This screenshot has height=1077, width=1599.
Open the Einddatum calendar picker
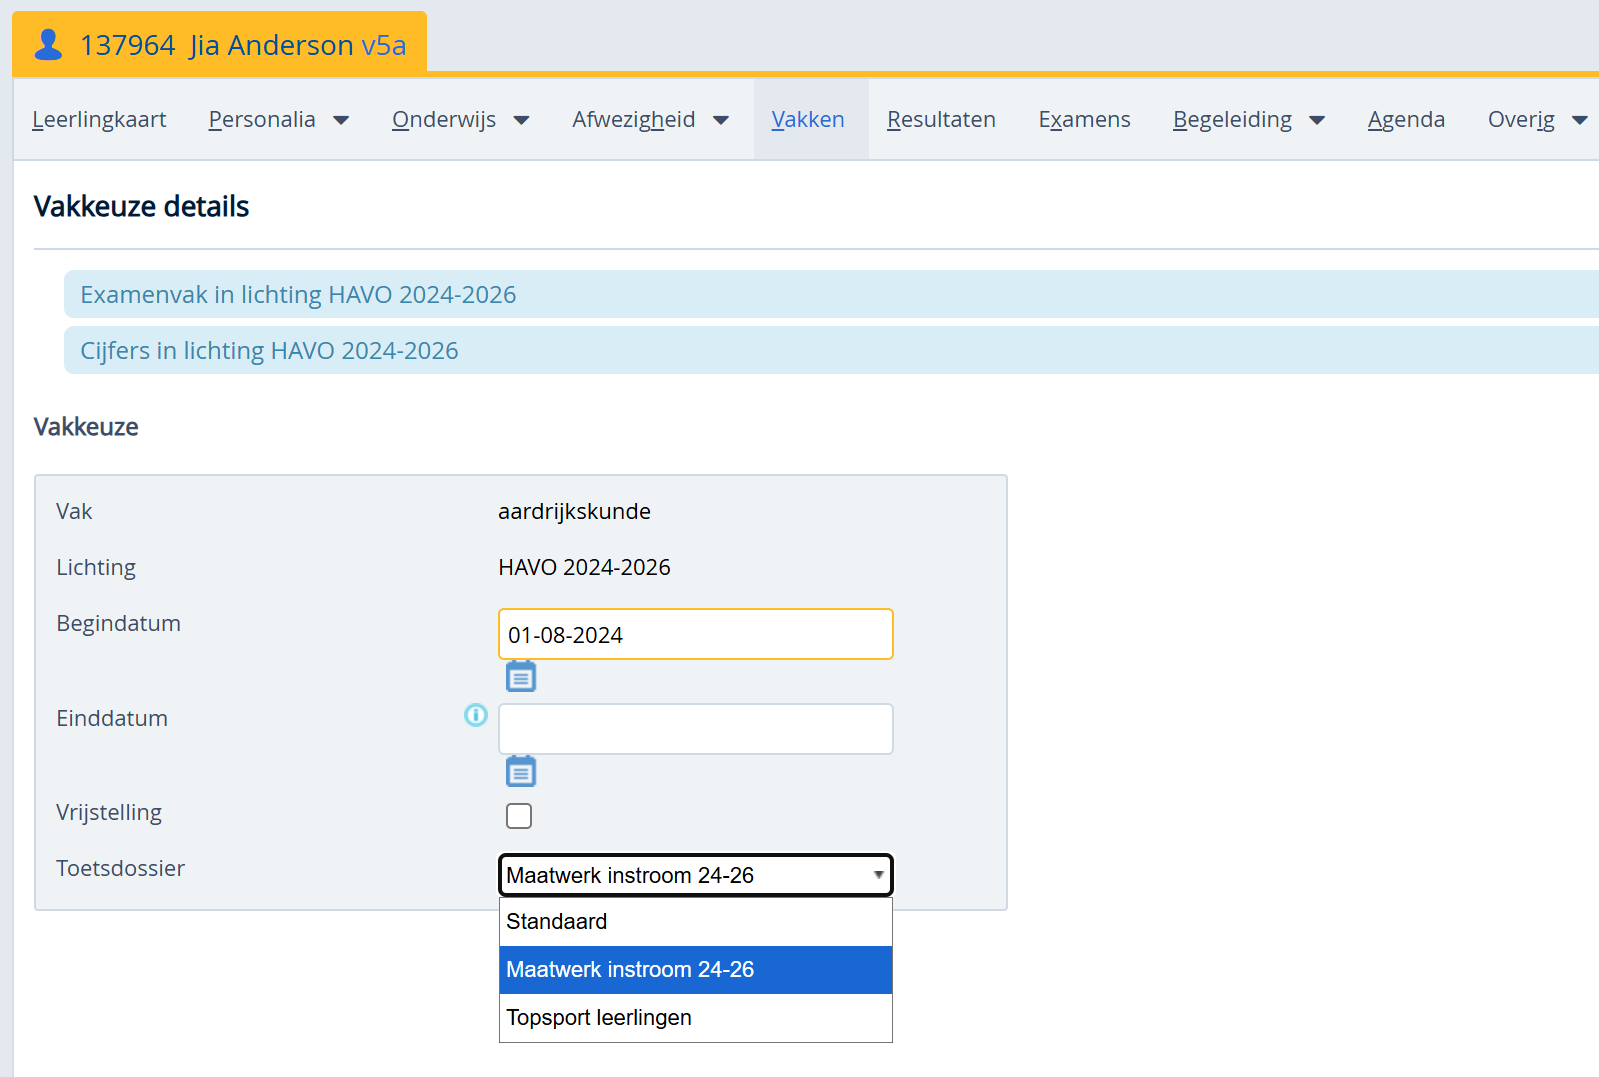[x=520, y=772]
